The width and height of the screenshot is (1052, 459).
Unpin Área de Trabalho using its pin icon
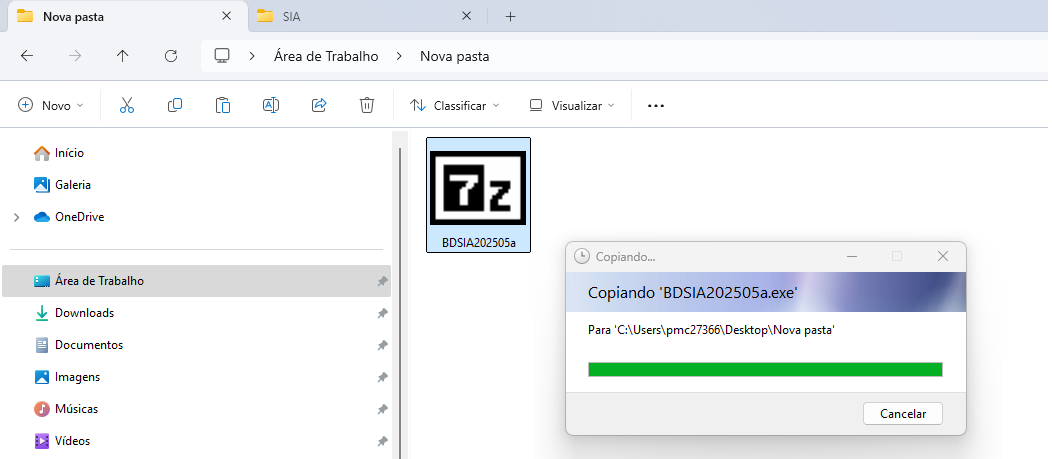tap(382, 281)
